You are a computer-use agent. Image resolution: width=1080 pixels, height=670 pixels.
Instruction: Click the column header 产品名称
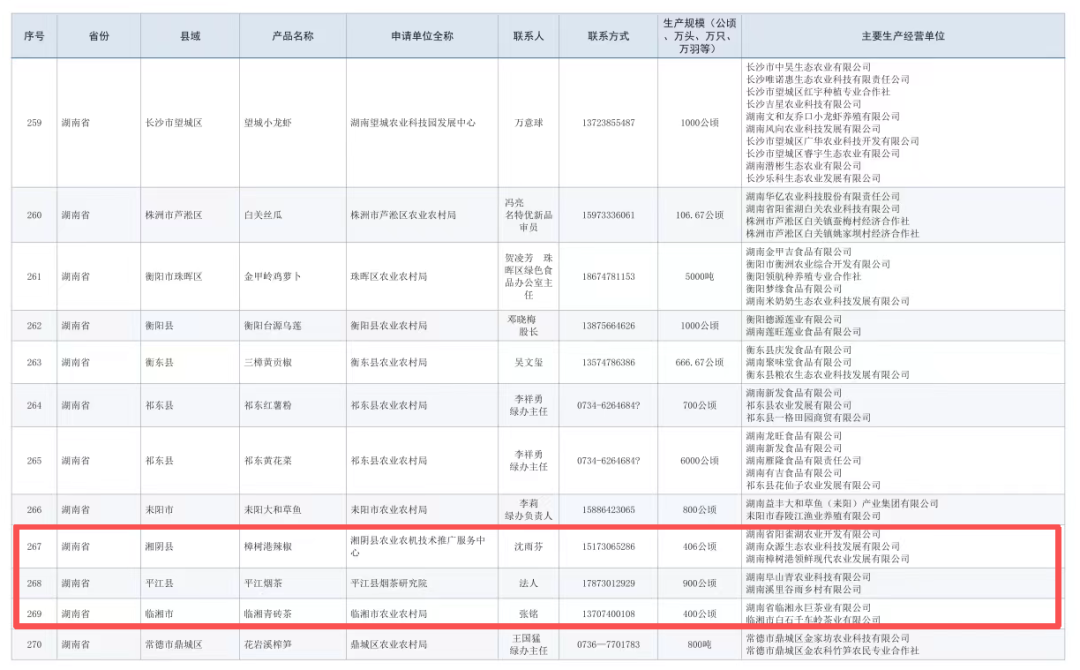[293, 36]
